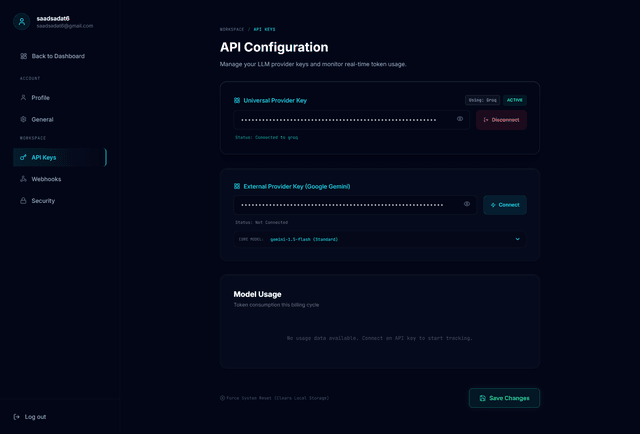Click the API Keys key icon
The width and height of the screenshot is (640, 434).
[x=23, y=157]
